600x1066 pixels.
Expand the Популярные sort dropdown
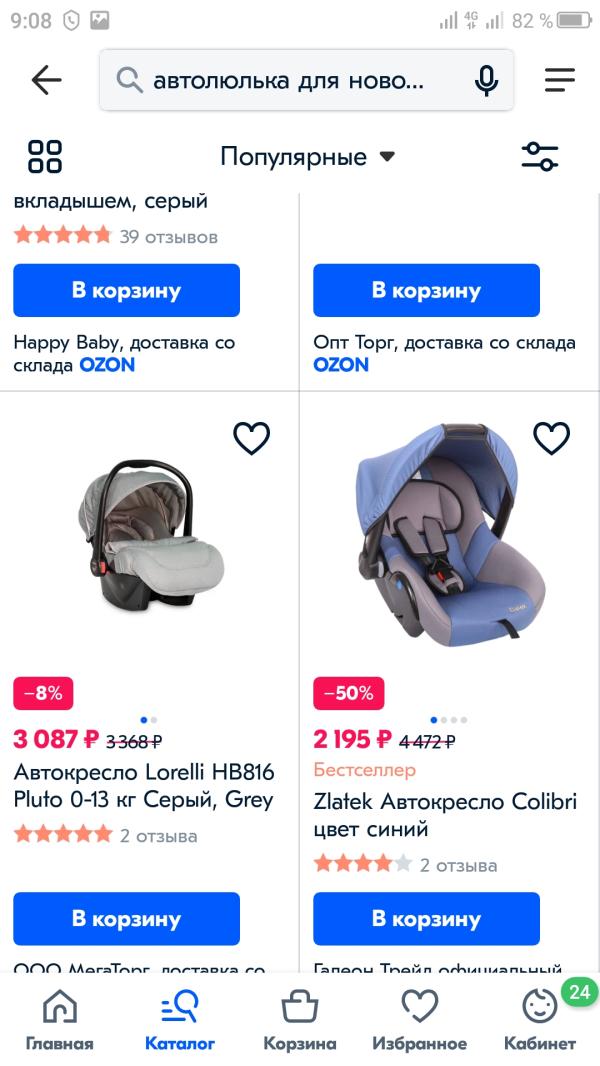(307, 157)
